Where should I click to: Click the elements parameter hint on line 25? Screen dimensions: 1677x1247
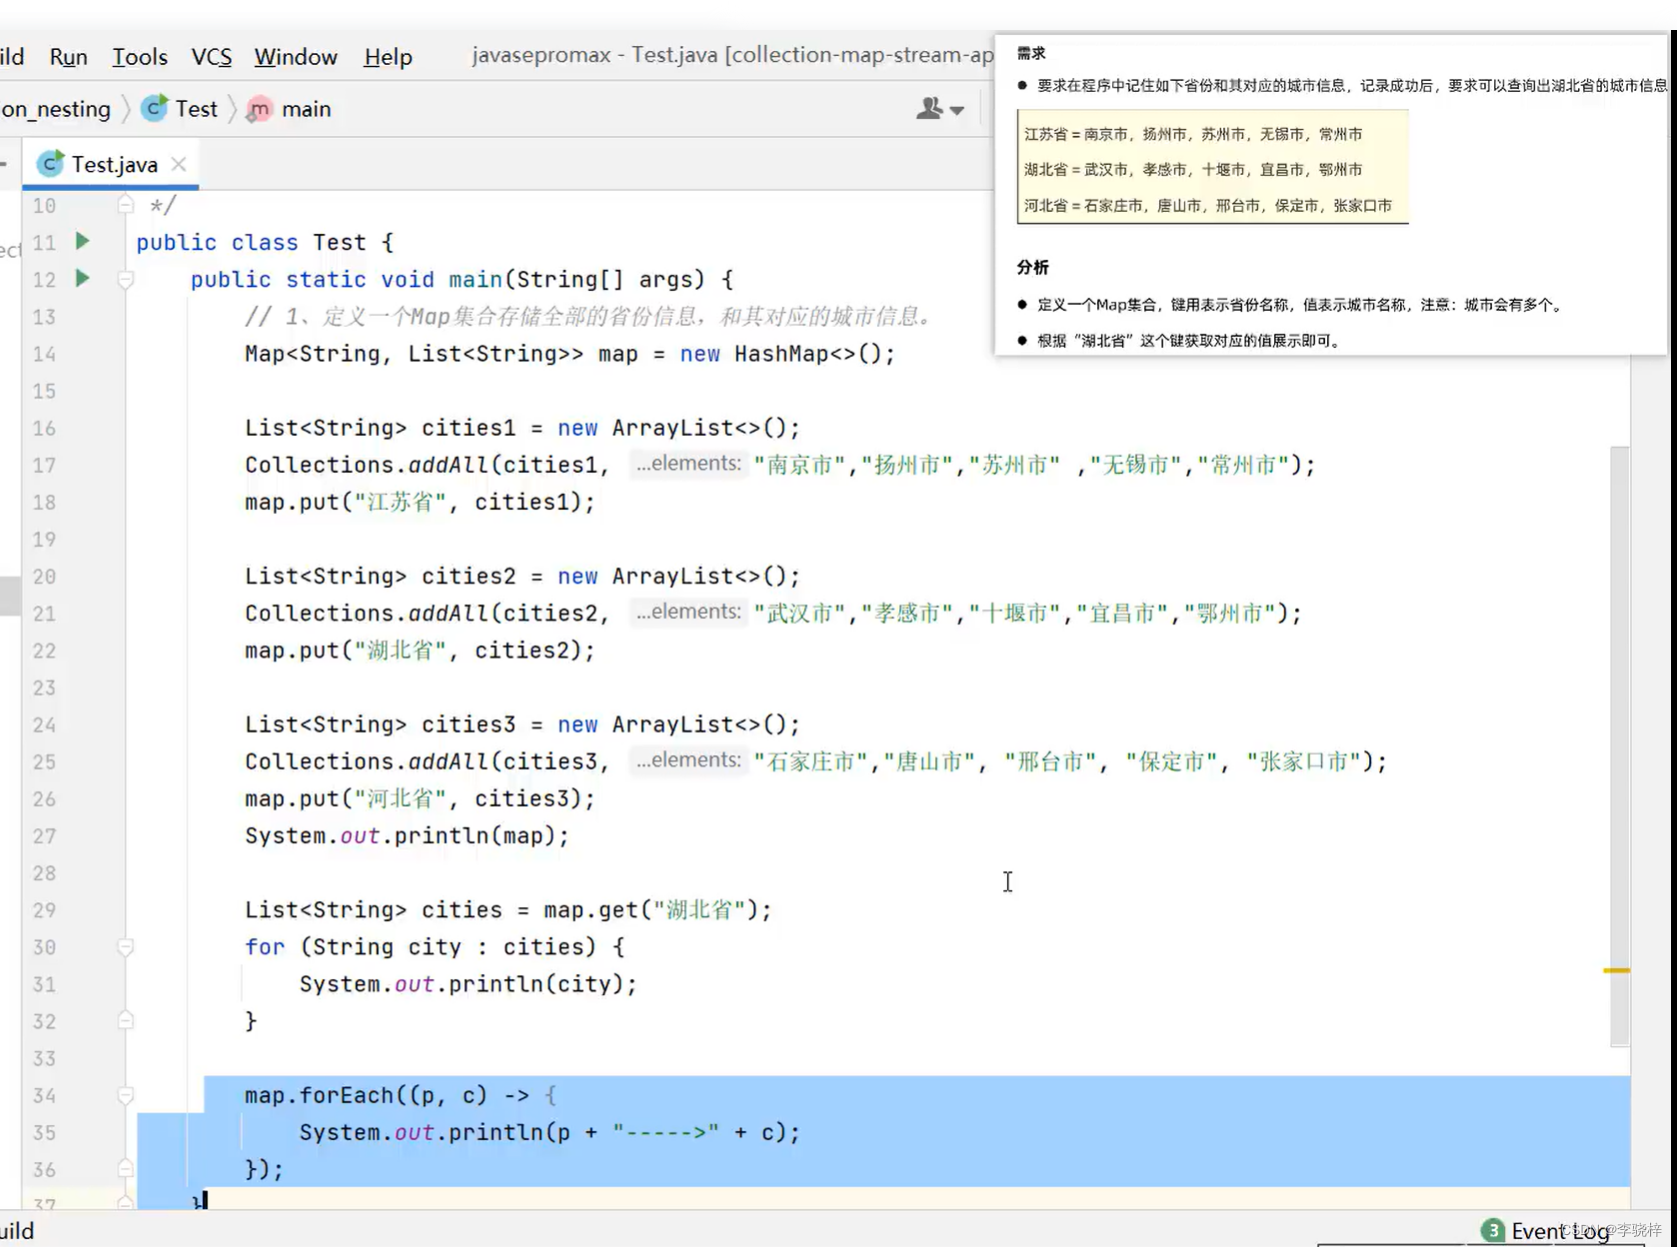[689, 760]
